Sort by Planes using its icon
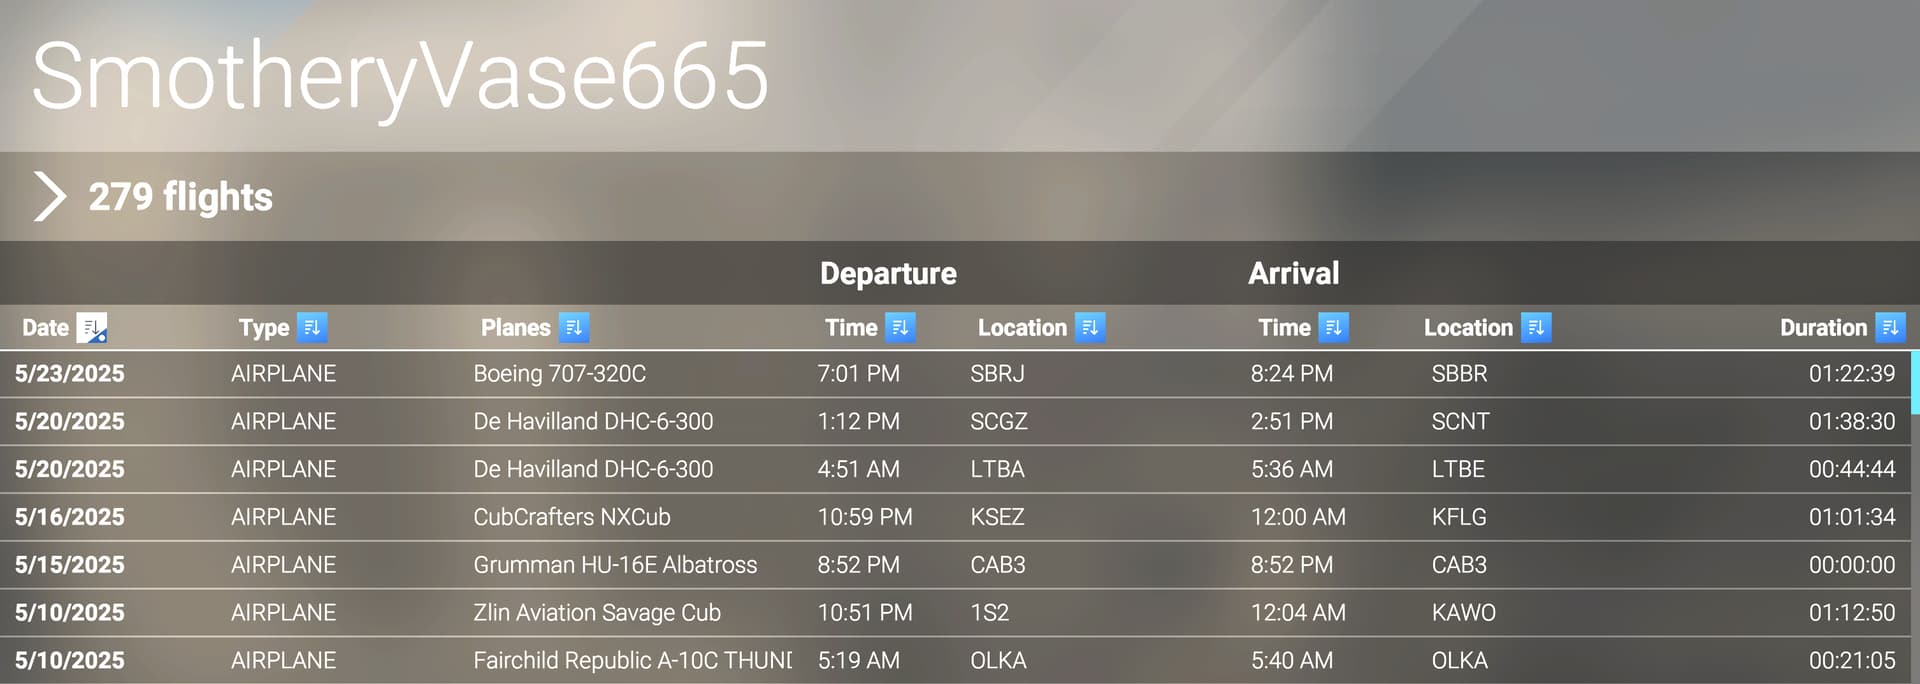Viewport: 1920px width, 684px height. 574,328
